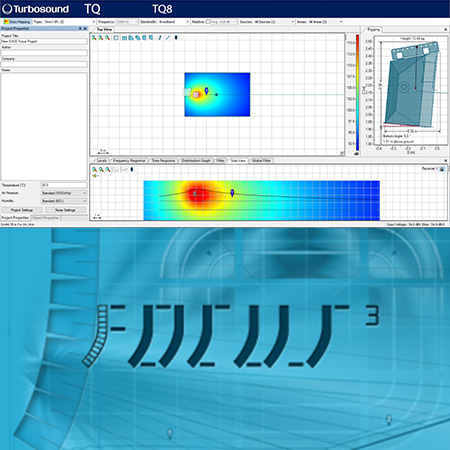Click the Project Title input field

[44, 41]
